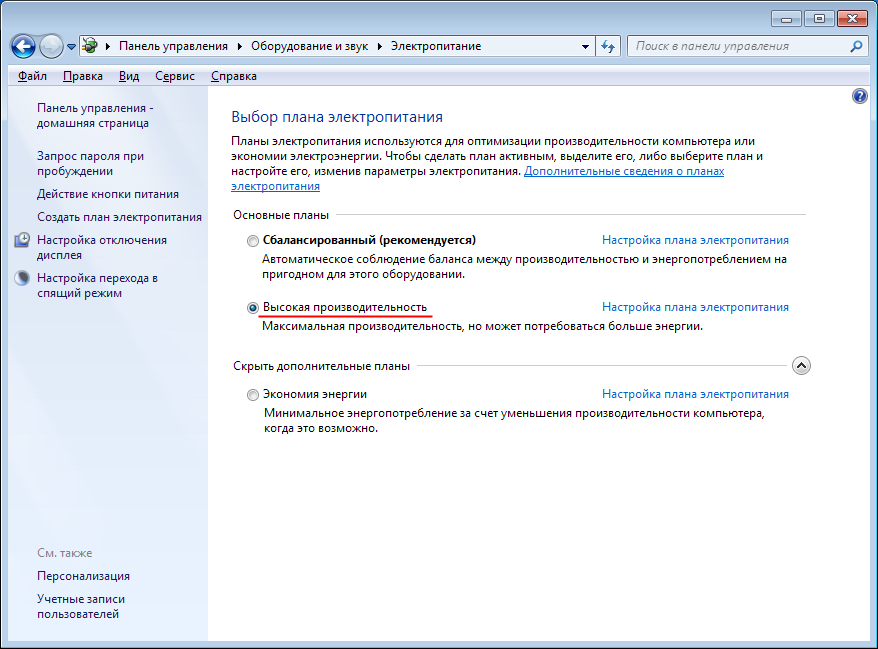The height and width of the screenshot is (649, 878).
Task: Click Электропитание breadcrumb segment
Action: pos(436,46)
